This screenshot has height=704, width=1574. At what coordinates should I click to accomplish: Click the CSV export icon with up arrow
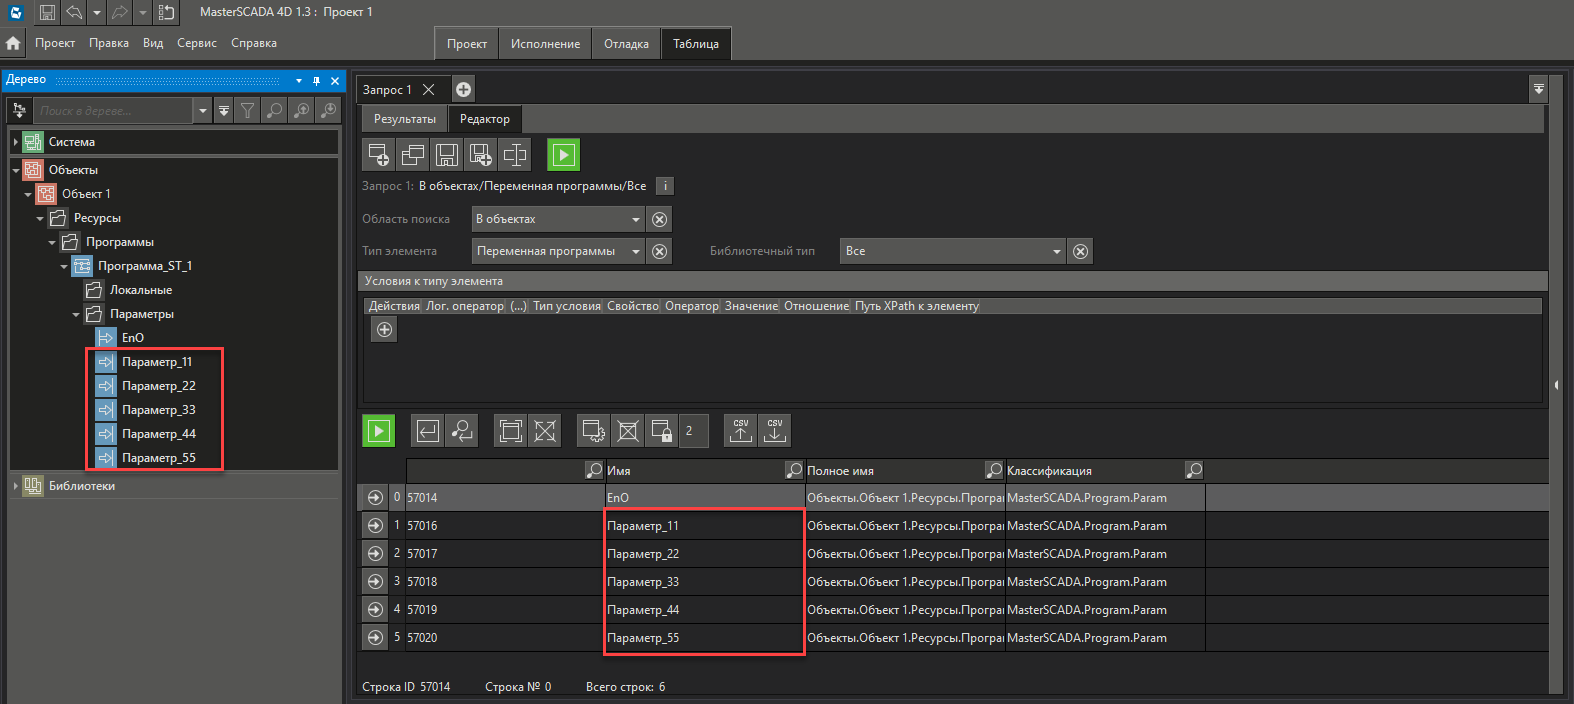point(740,430)
